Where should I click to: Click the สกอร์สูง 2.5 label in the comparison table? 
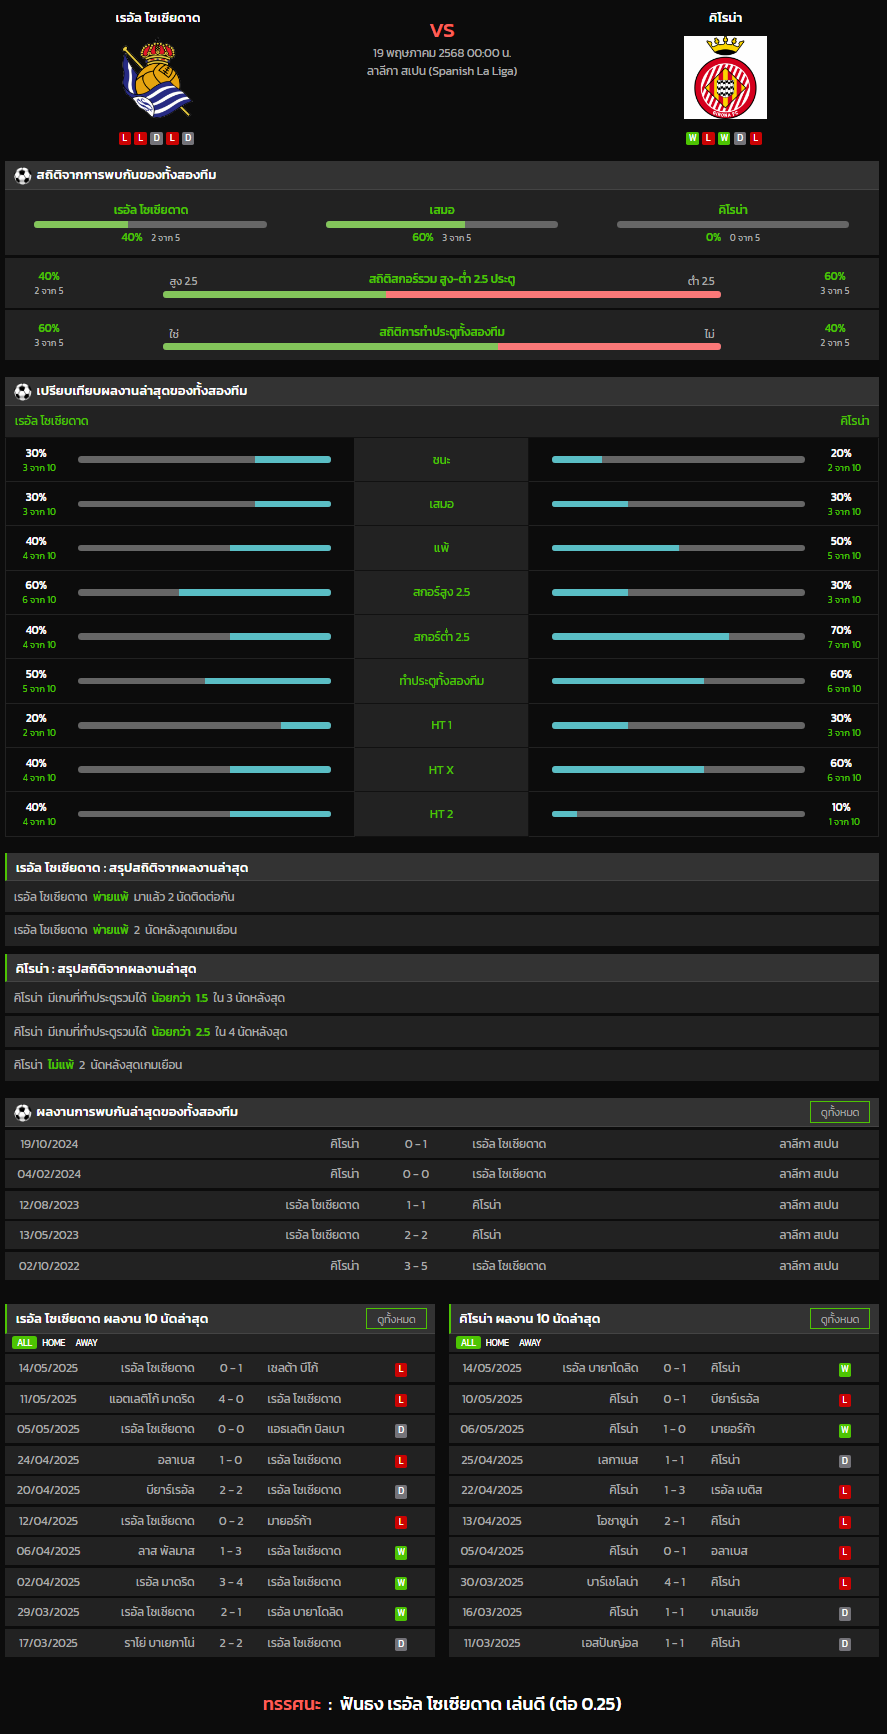pyautogui.click(x=441, y=592)
